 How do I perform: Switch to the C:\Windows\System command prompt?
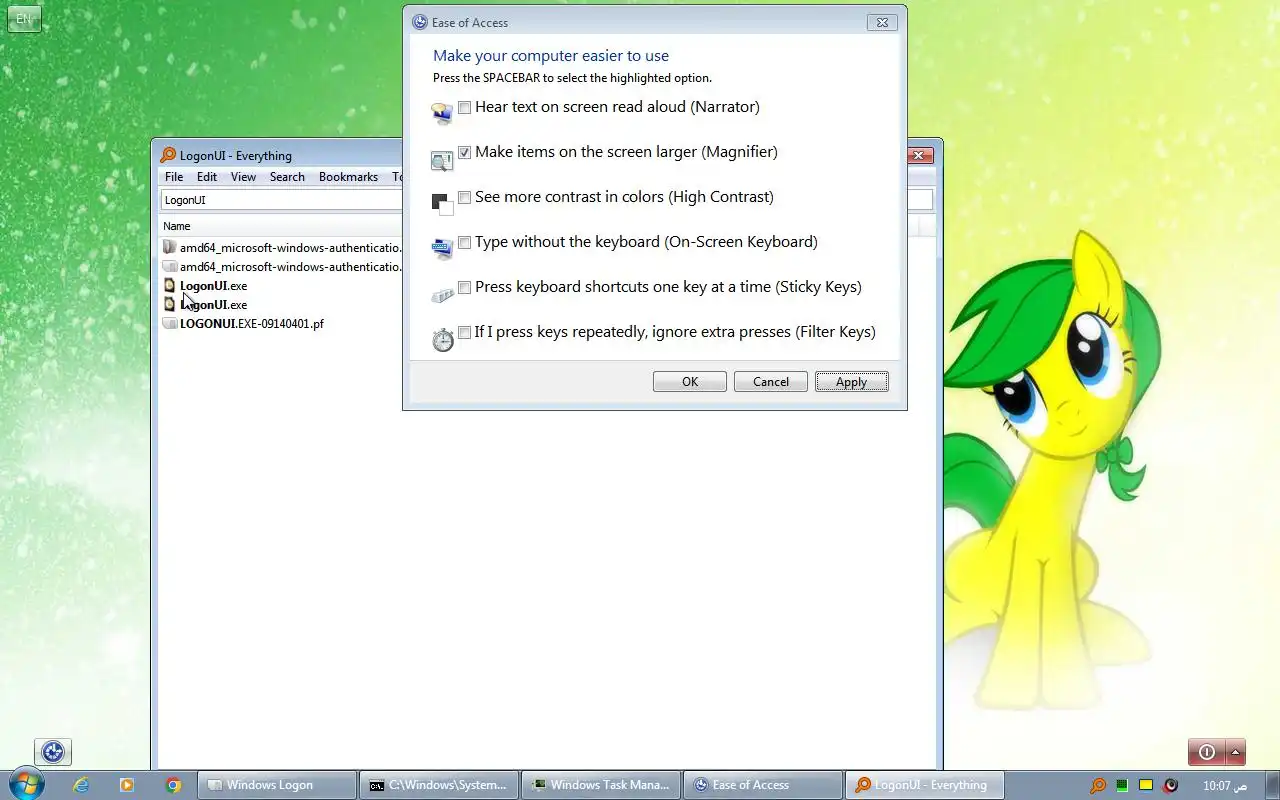pyautogui.click(x=439, y=785)
